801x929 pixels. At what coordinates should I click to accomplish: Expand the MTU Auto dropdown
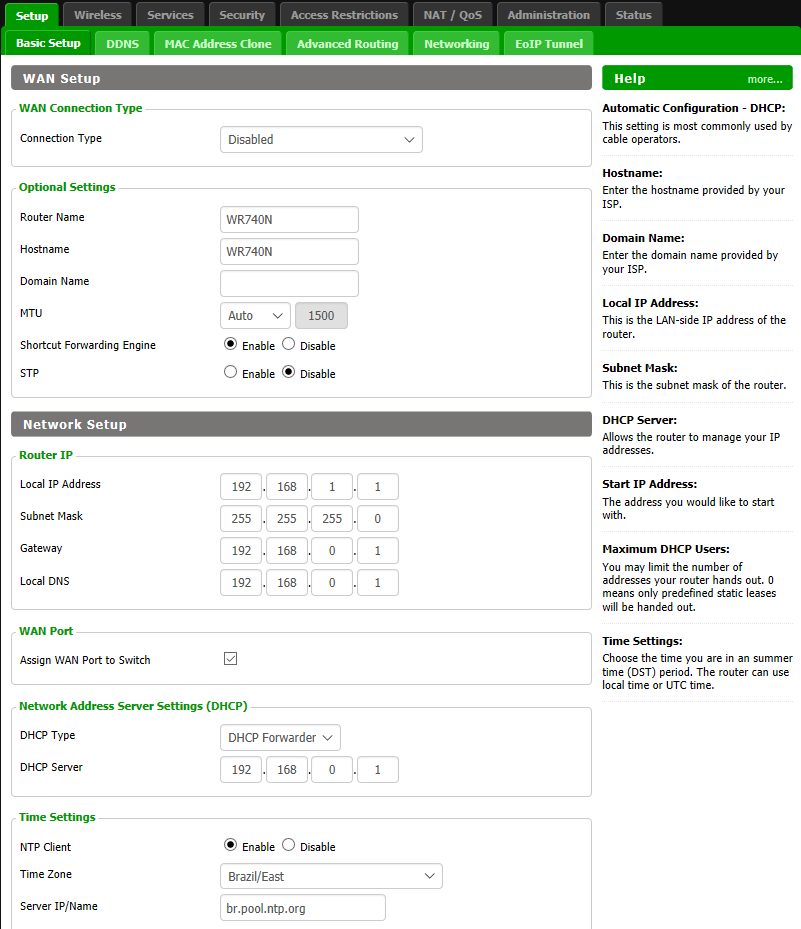coord(255,316)
